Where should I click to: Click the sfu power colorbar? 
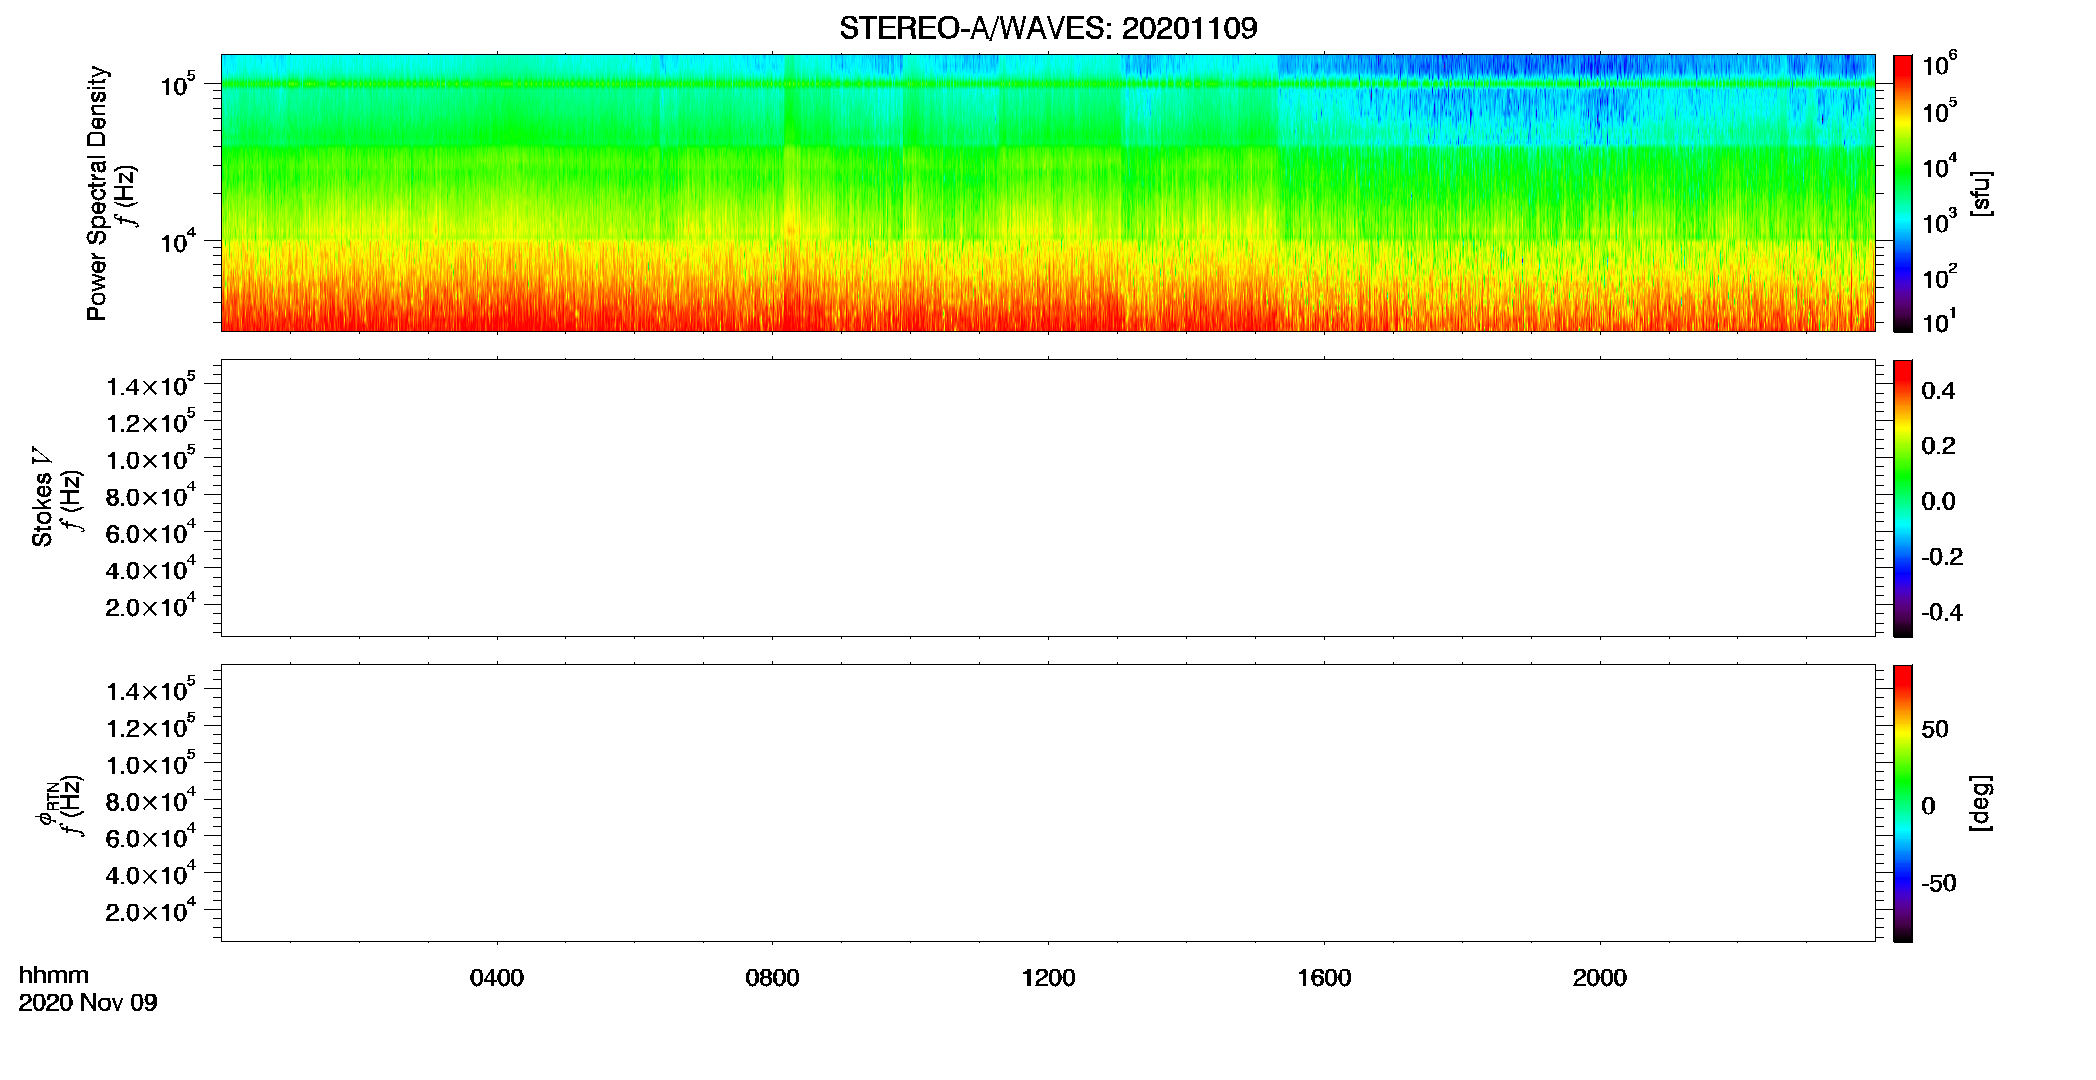1902,193
